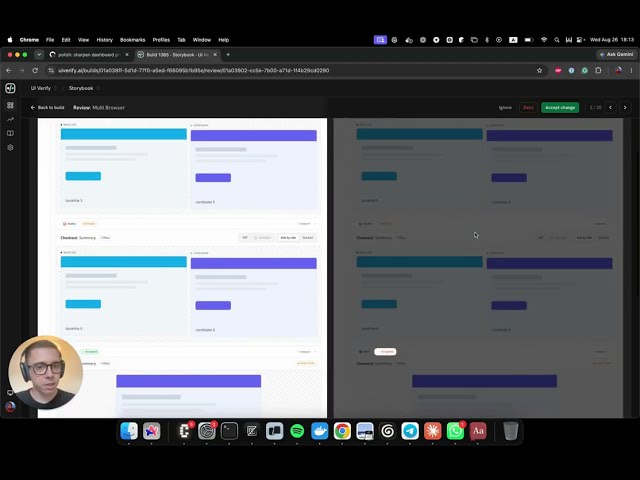Screen dimensions: 640x480
Task: Click the 2 / 25 change counter
Action: (x=596, y=107)
